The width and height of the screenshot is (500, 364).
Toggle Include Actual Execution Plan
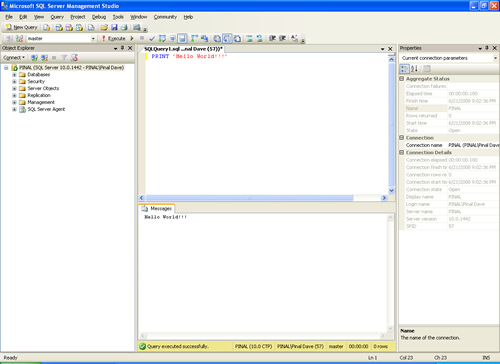(x=194, y=39)
